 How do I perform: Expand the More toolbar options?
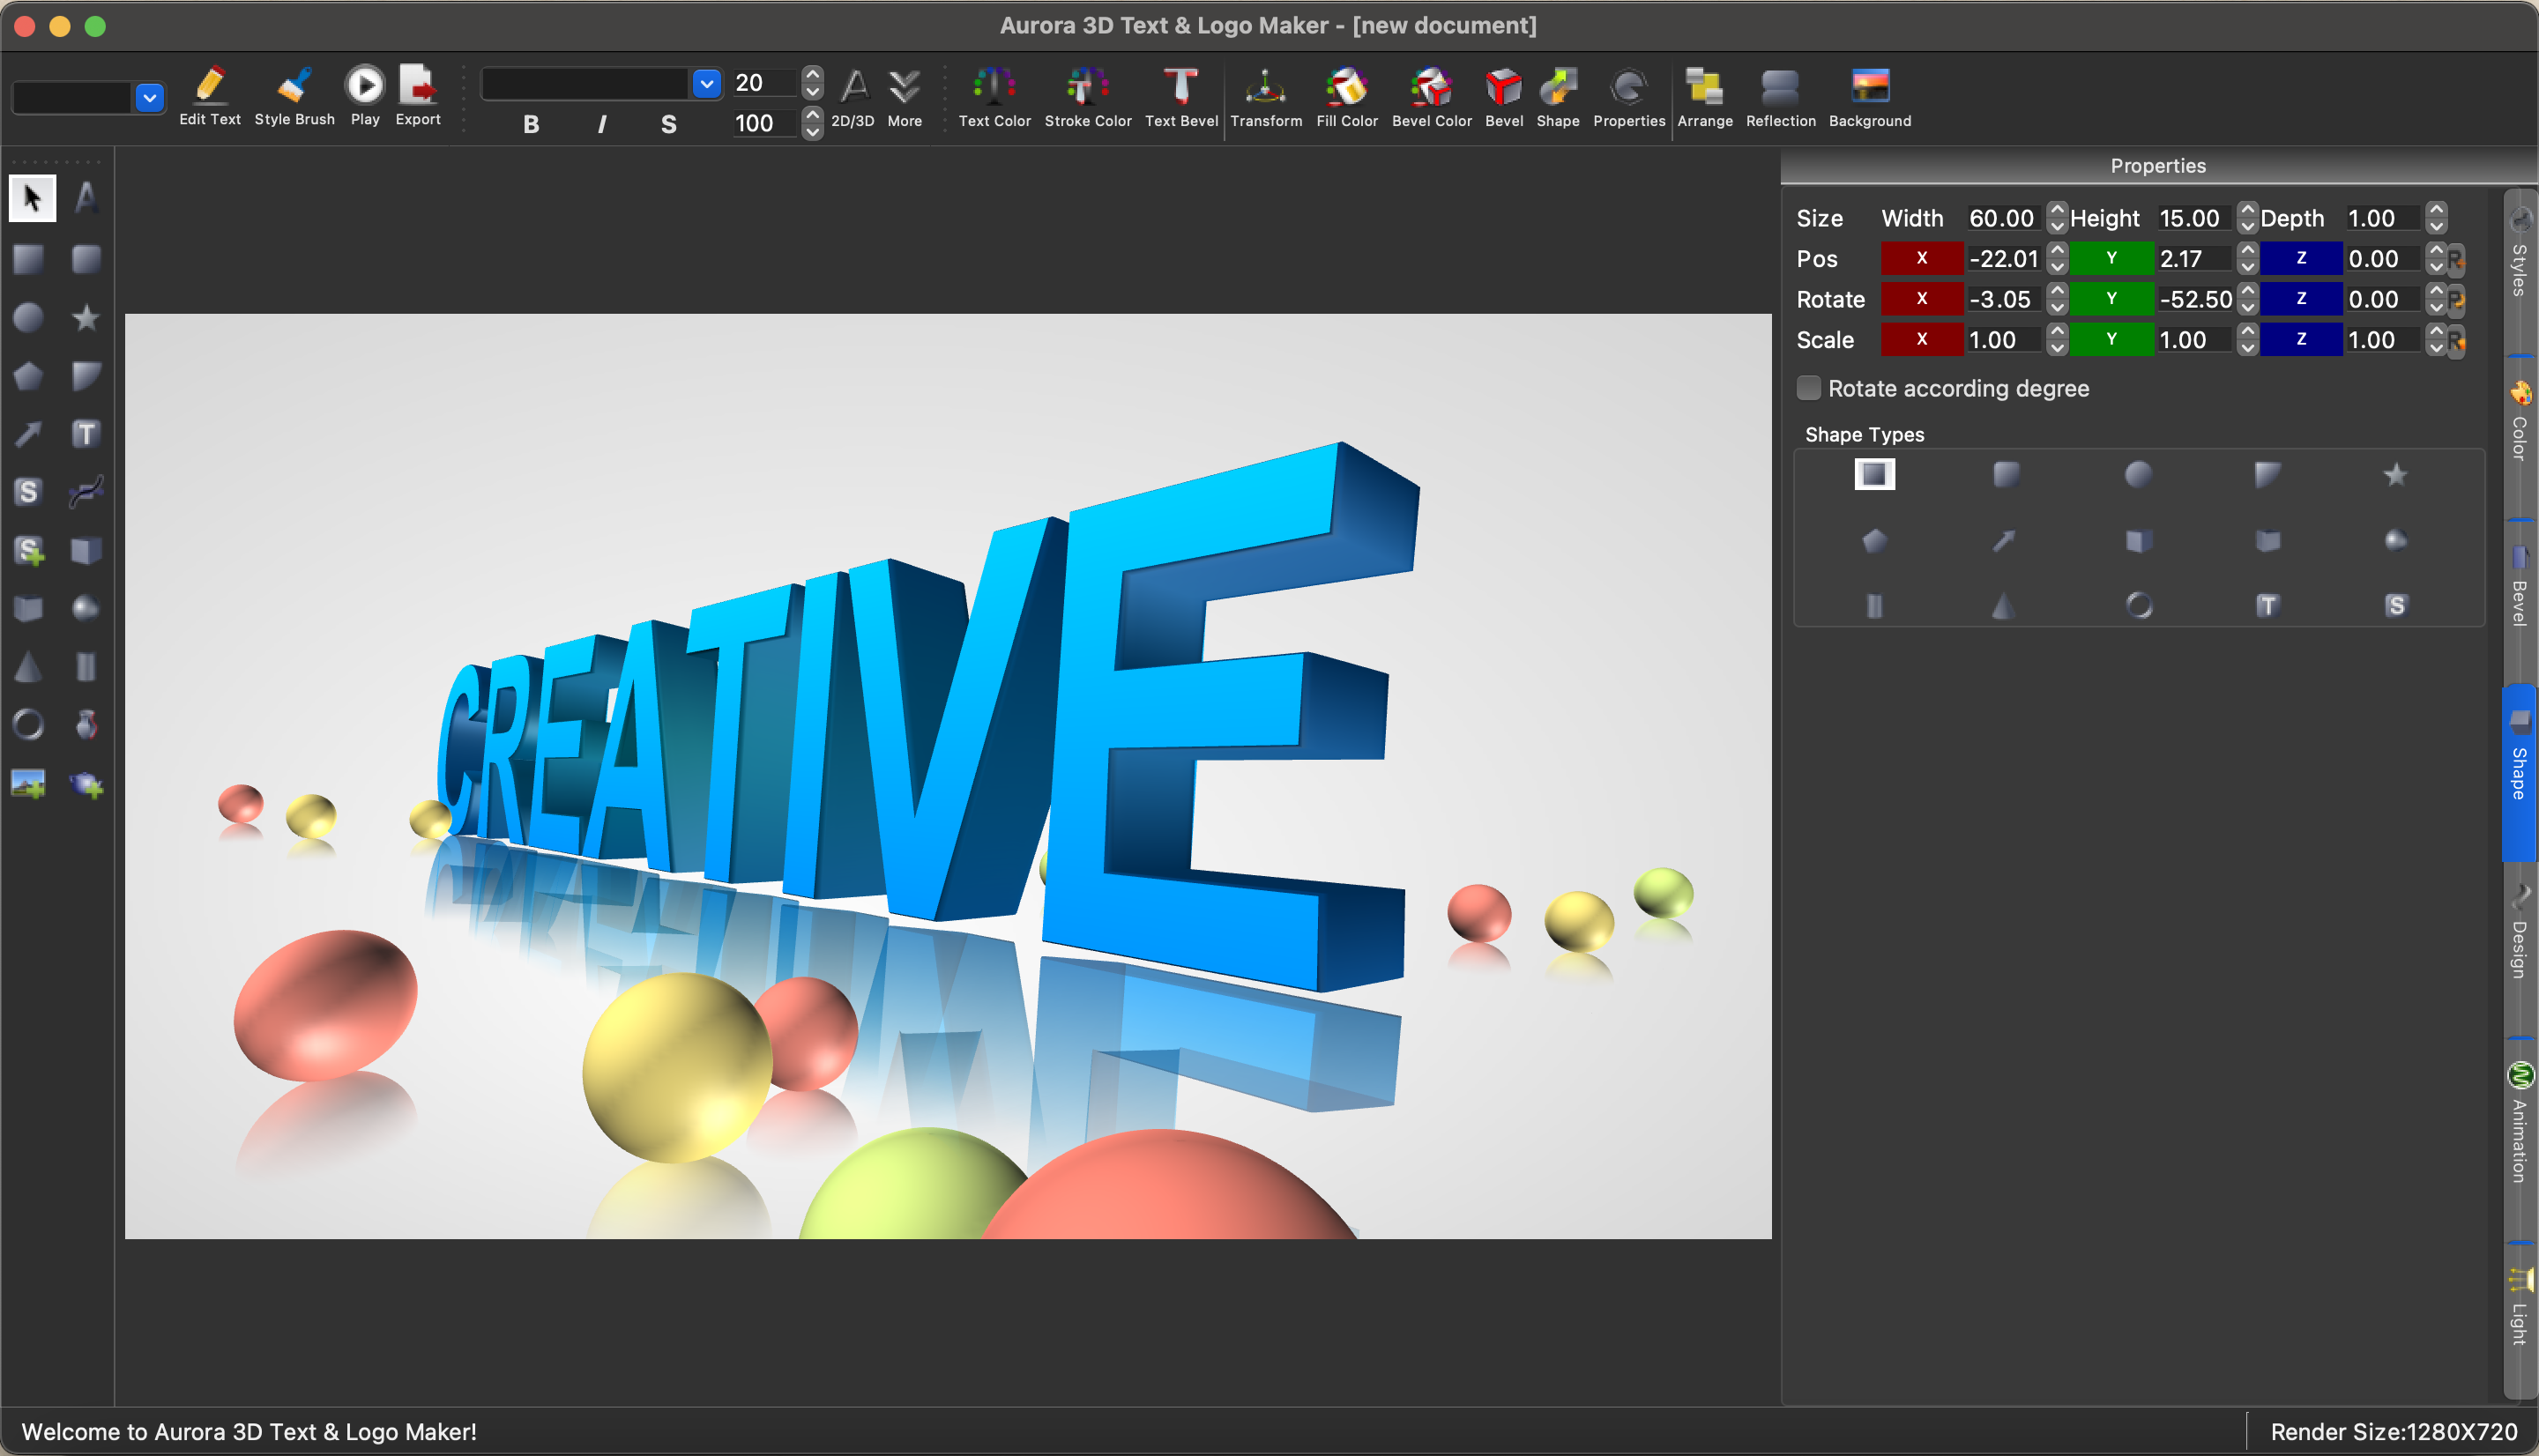click(905, 98)
